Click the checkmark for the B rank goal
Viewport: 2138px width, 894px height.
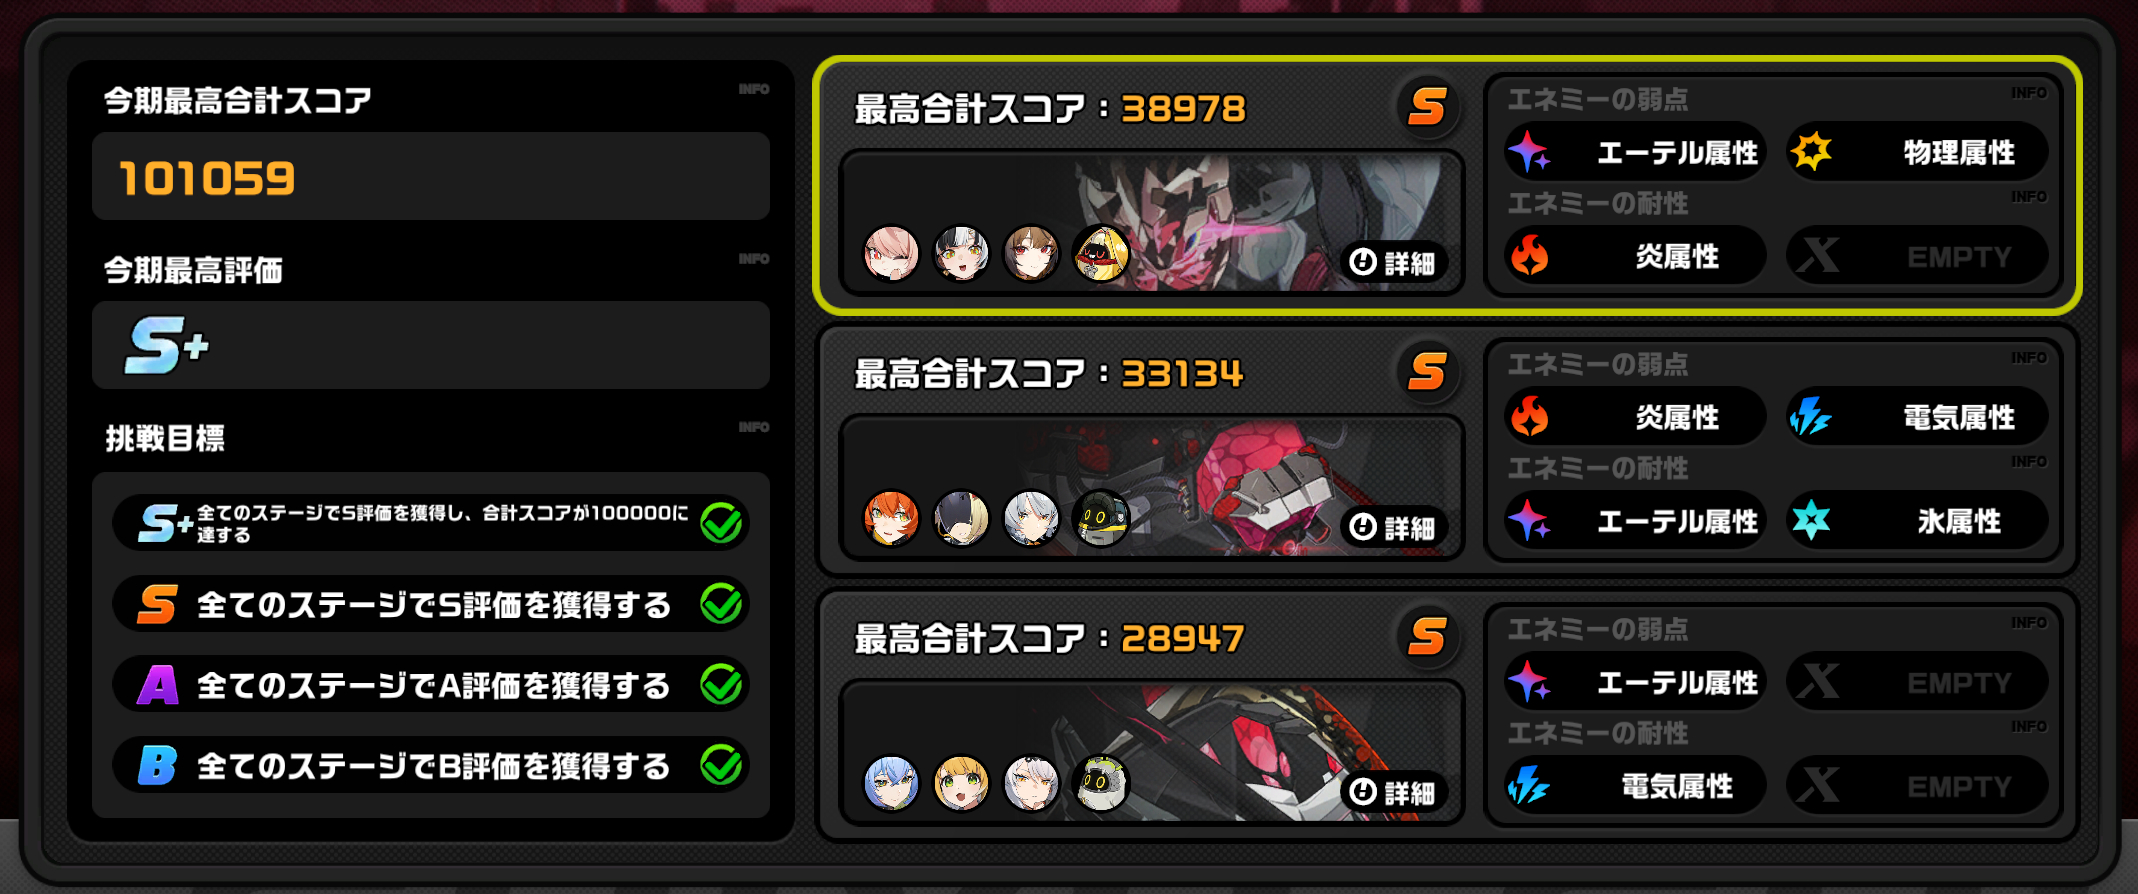coord(721,765)
